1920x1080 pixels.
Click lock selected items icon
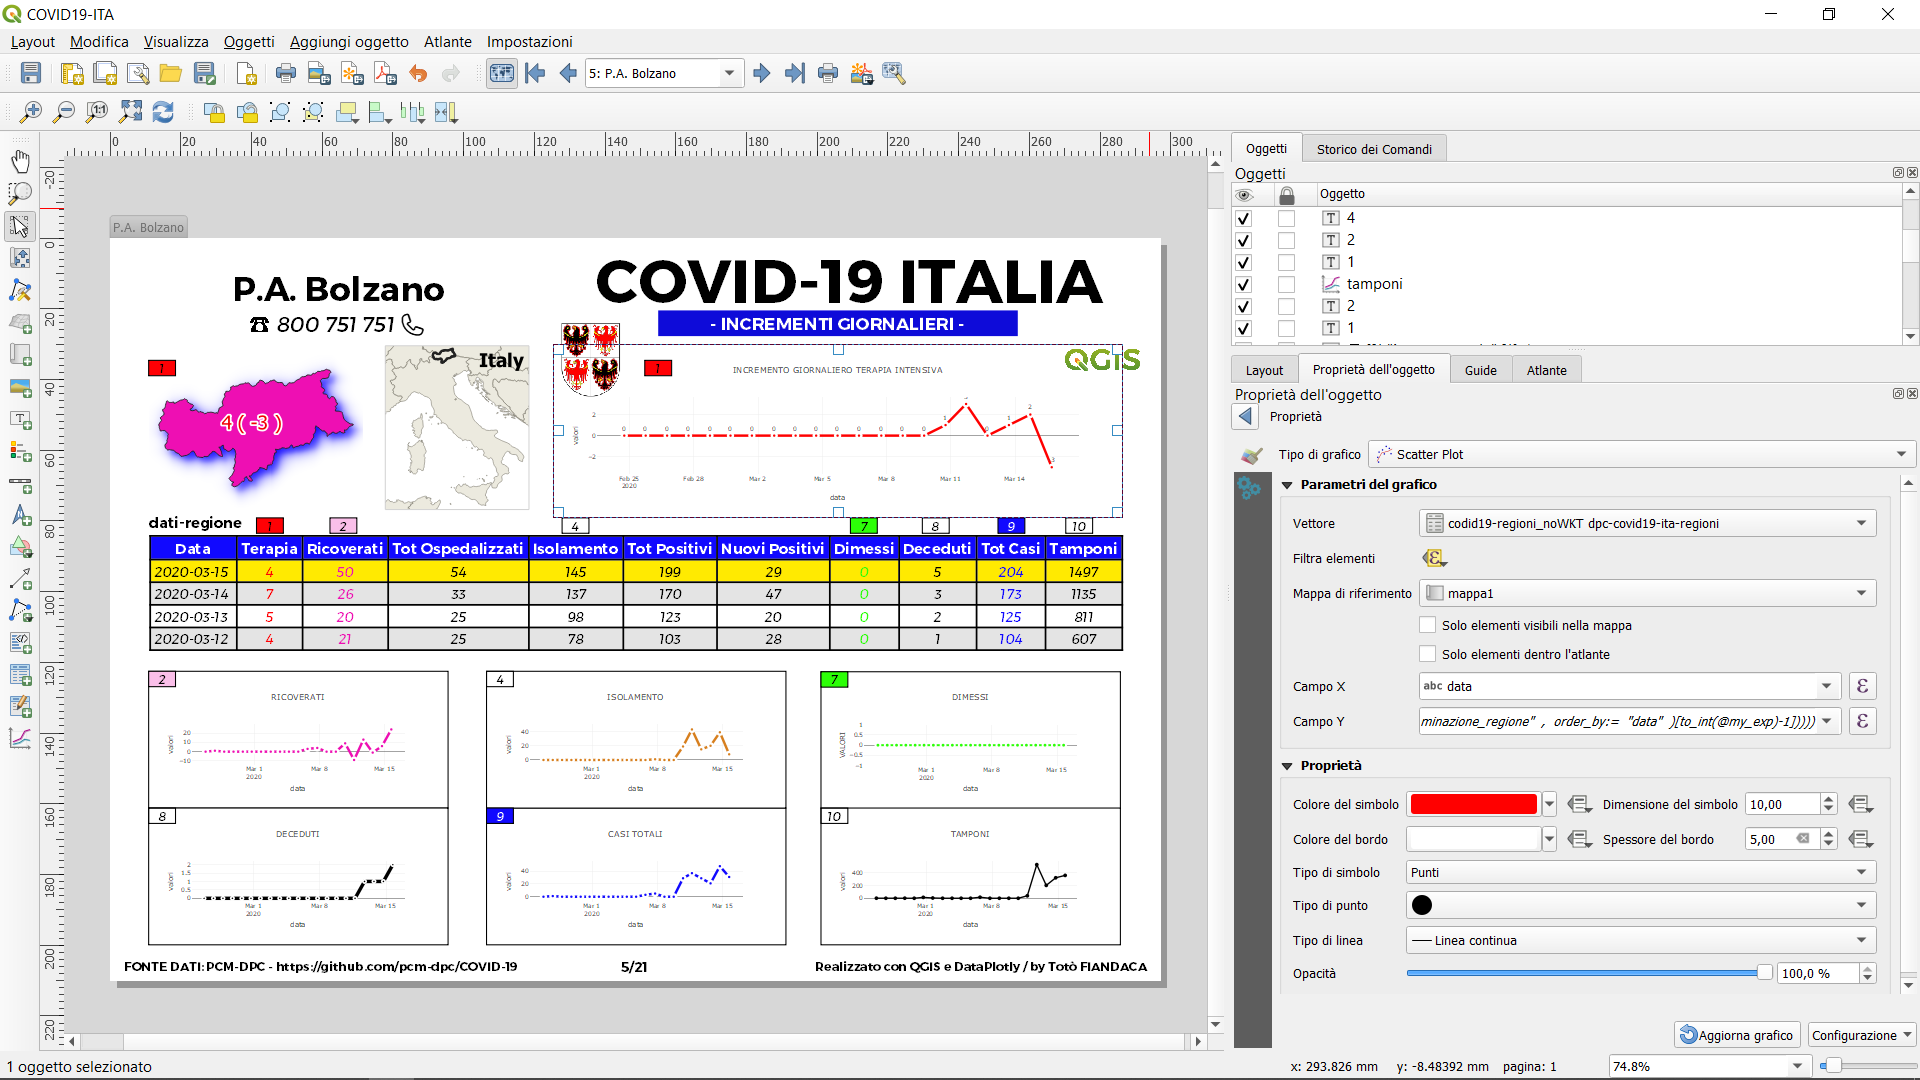point(214,112)
